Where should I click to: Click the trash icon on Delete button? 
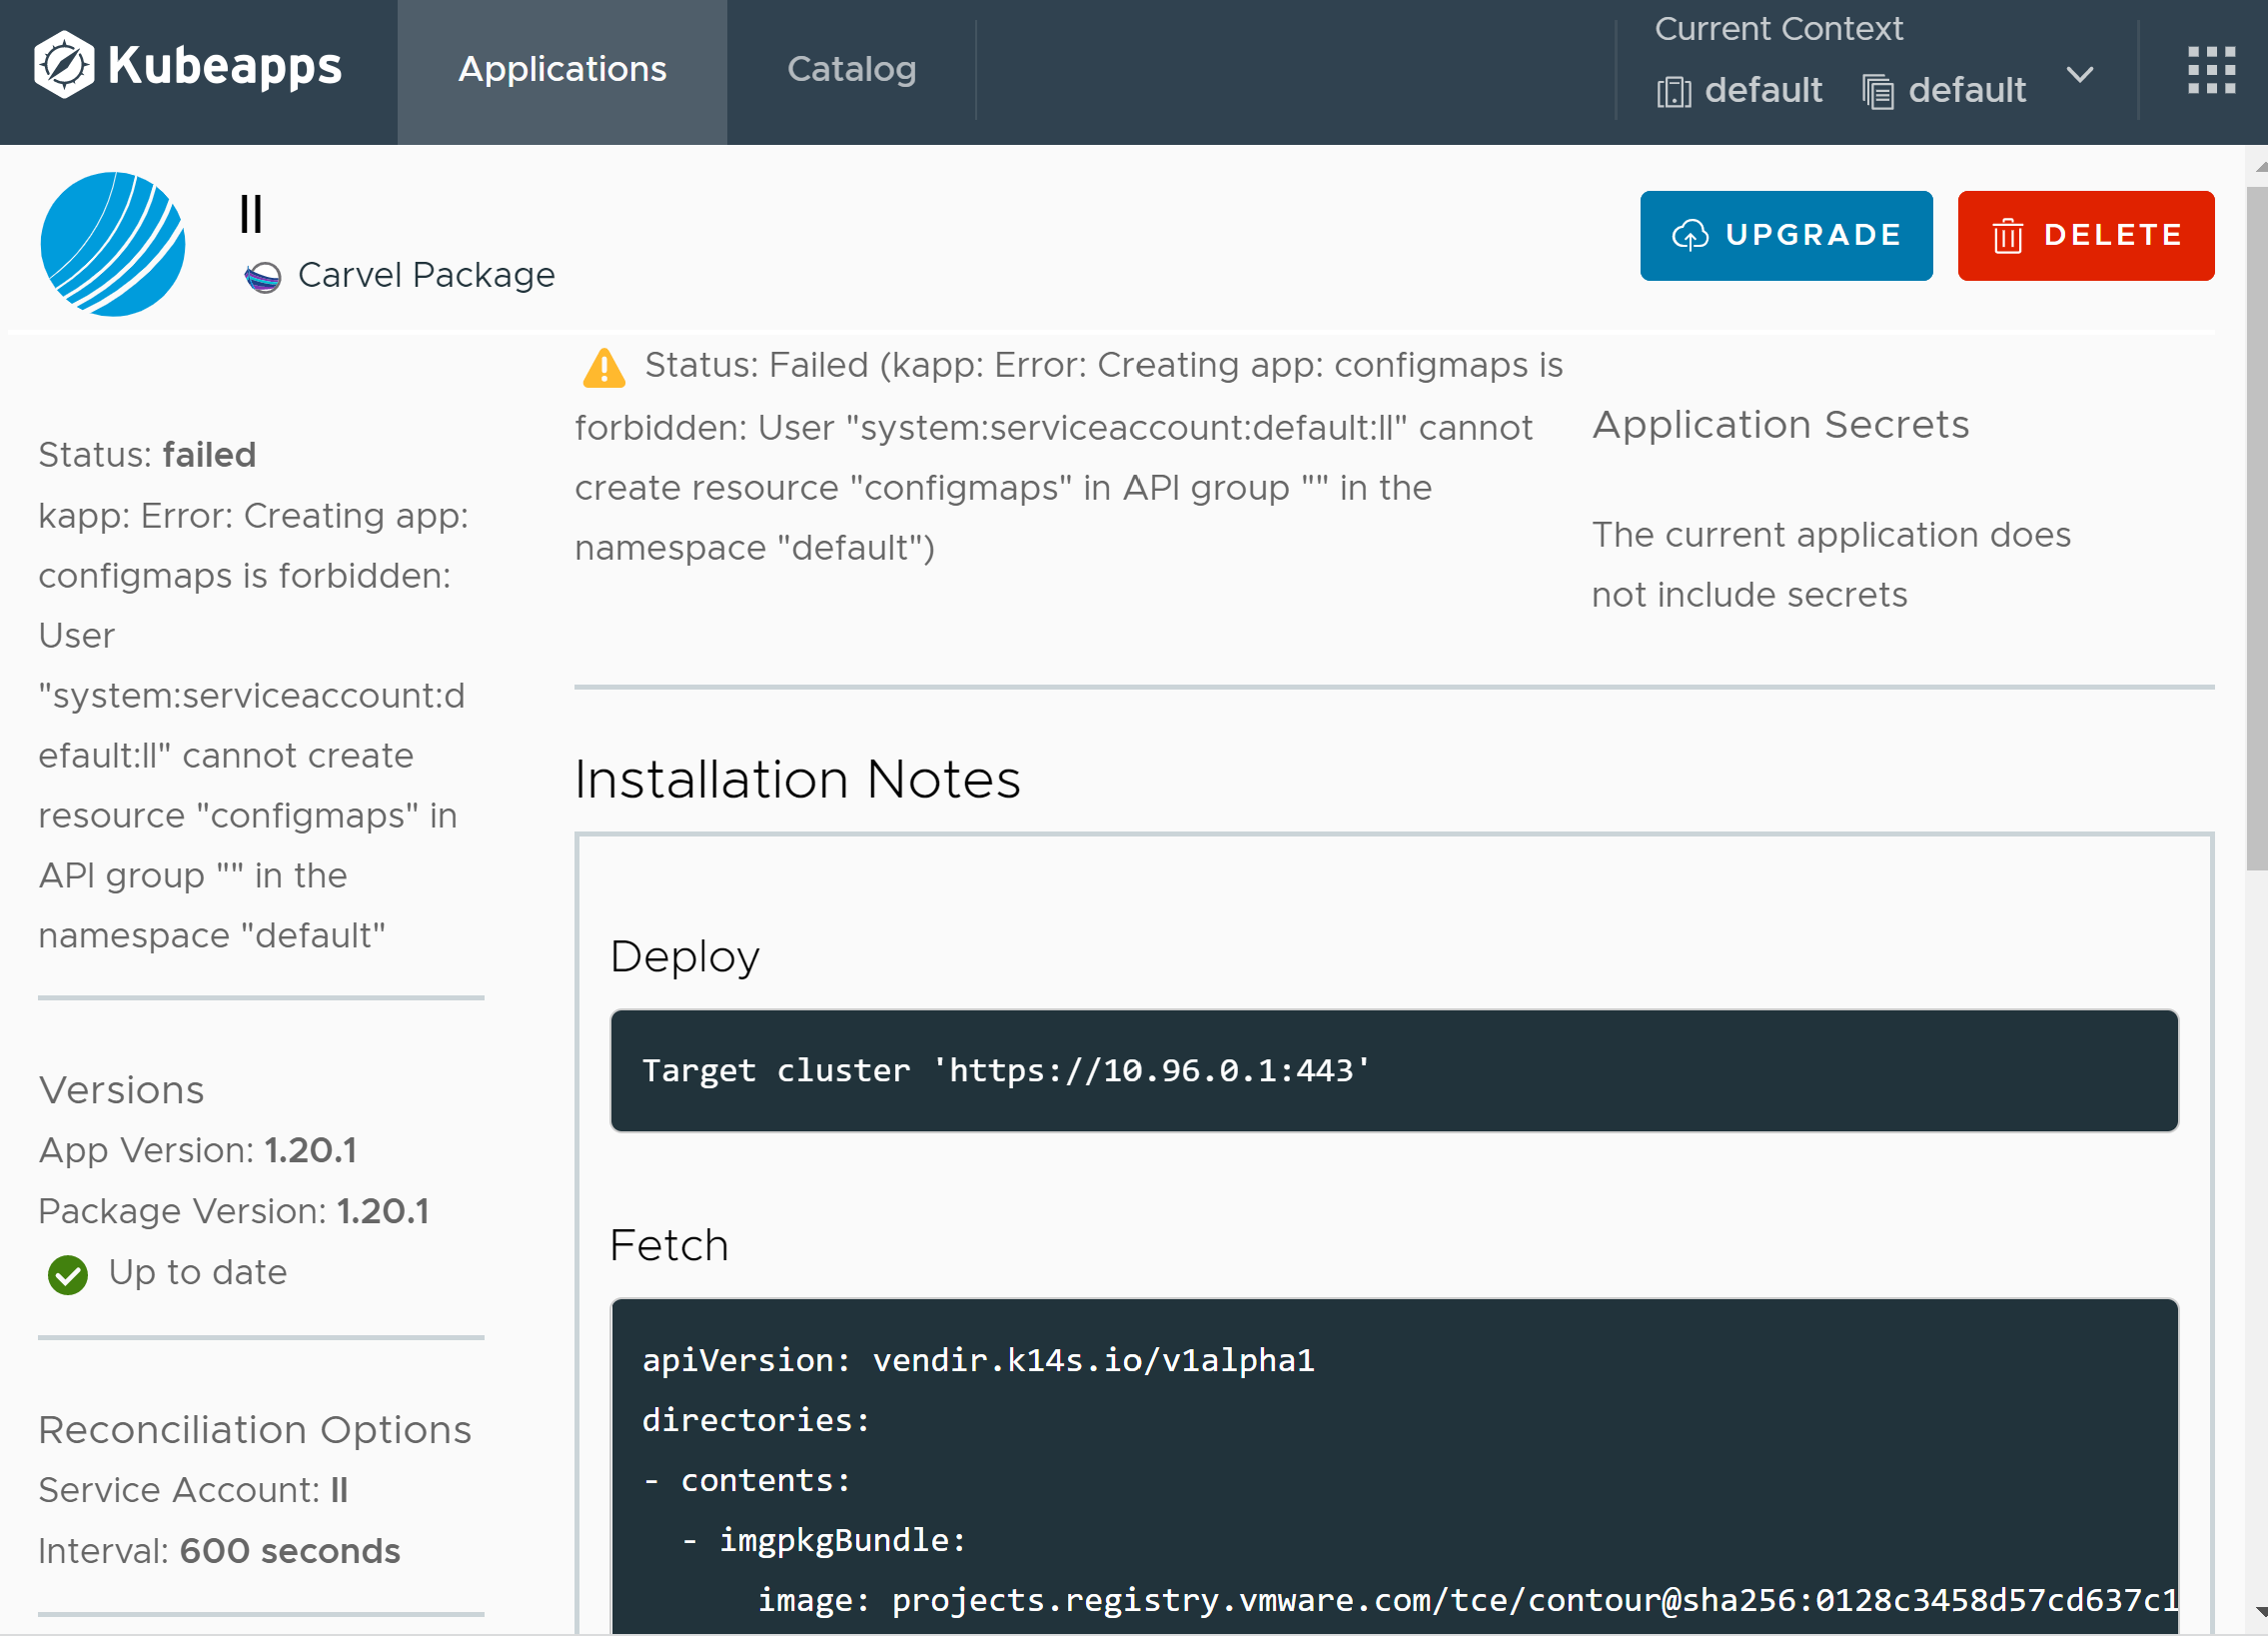(2006, 236)
